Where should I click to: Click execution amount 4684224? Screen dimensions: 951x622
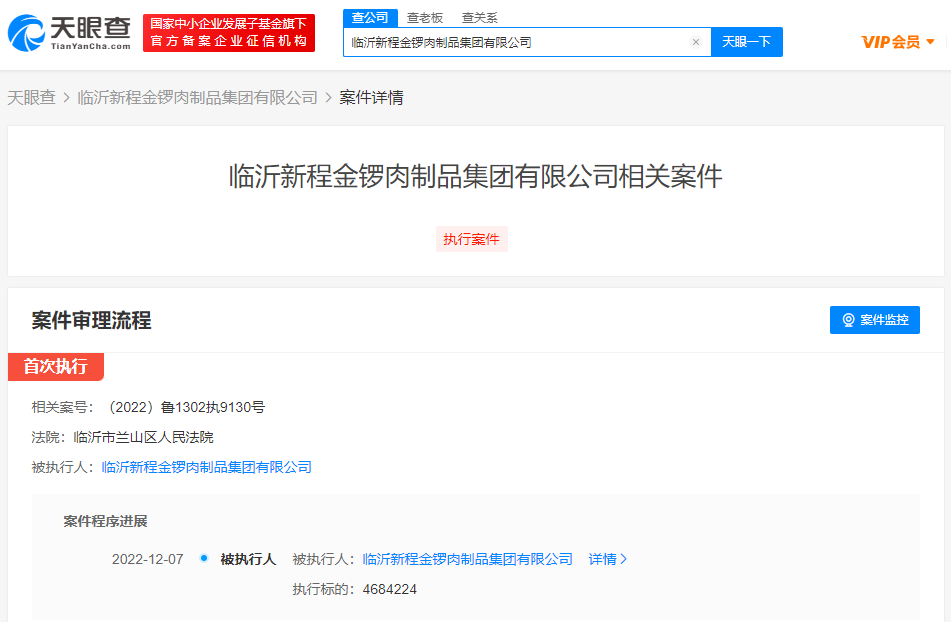point(389,589)
